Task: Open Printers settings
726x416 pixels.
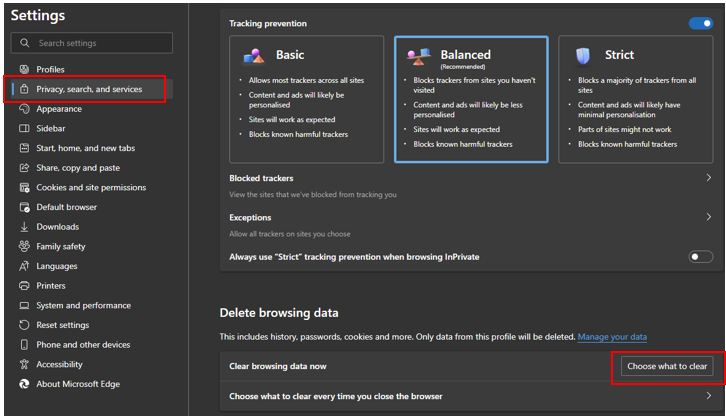Action: tap(51, 286)
